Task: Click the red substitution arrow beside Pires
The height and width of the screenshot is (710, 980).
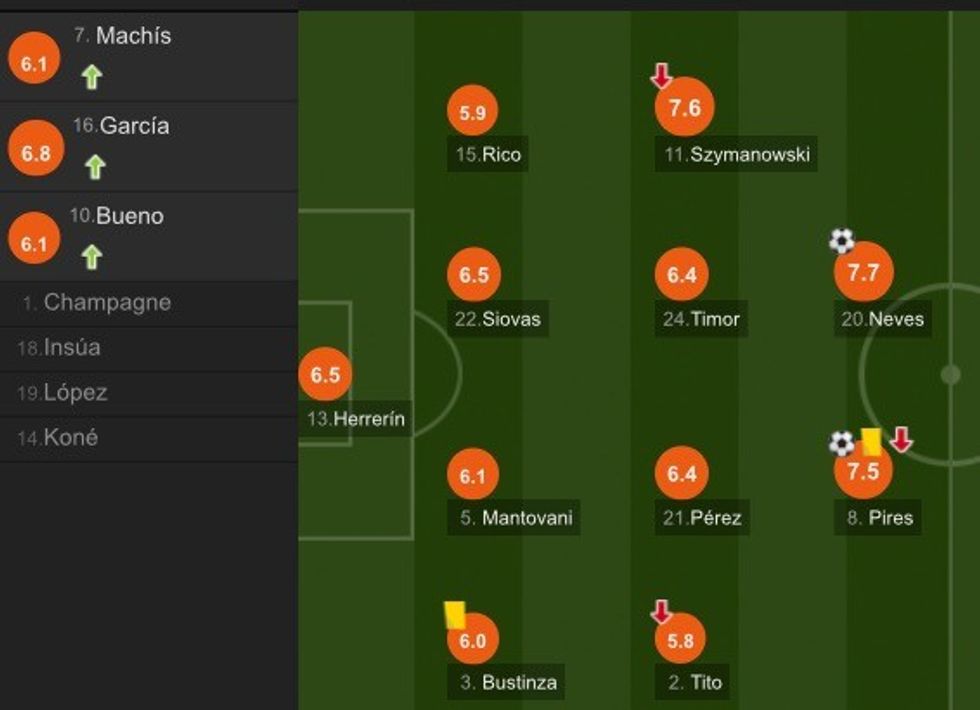Action: point(901,439)
